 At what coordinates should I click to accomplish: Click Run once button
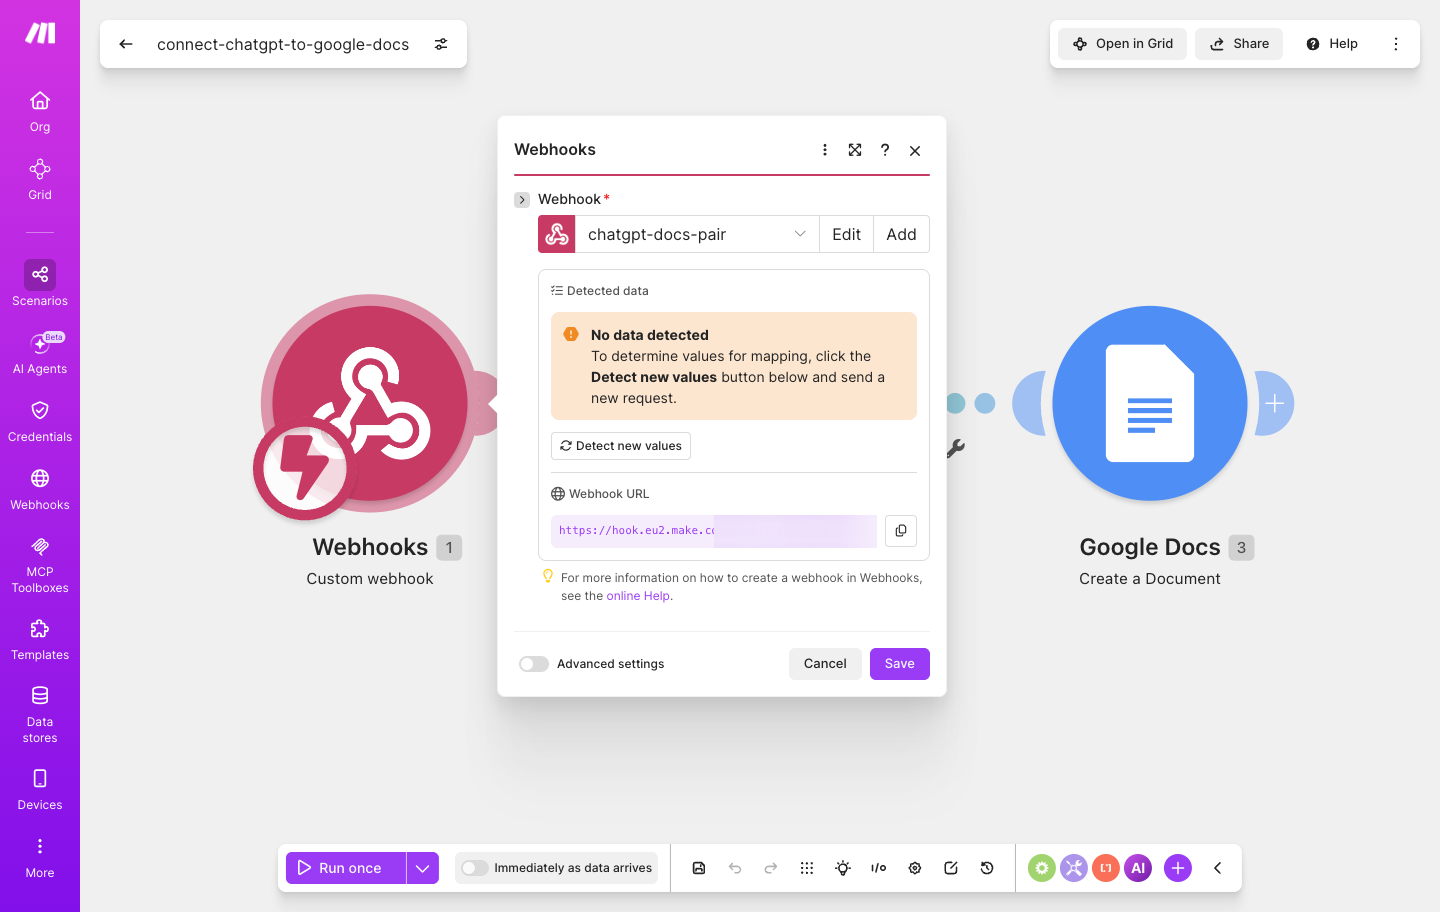pyautogui.click(x=346, y=868)
